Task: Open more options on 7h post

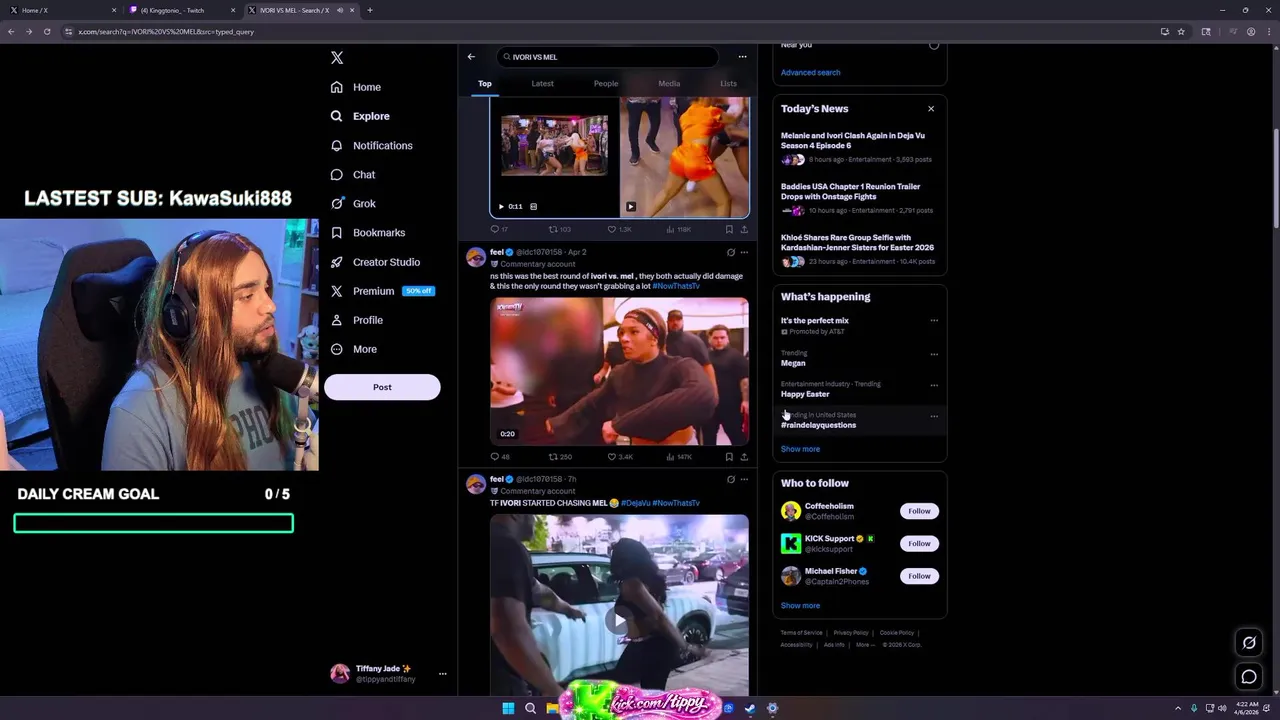Action: point(744,479)
